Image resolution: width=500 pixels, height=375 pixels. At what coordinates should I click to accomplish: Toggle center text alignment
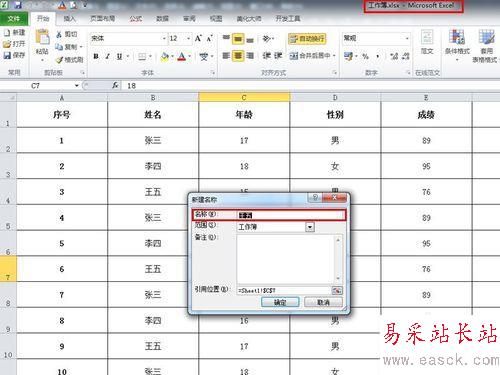pos(238,56)
